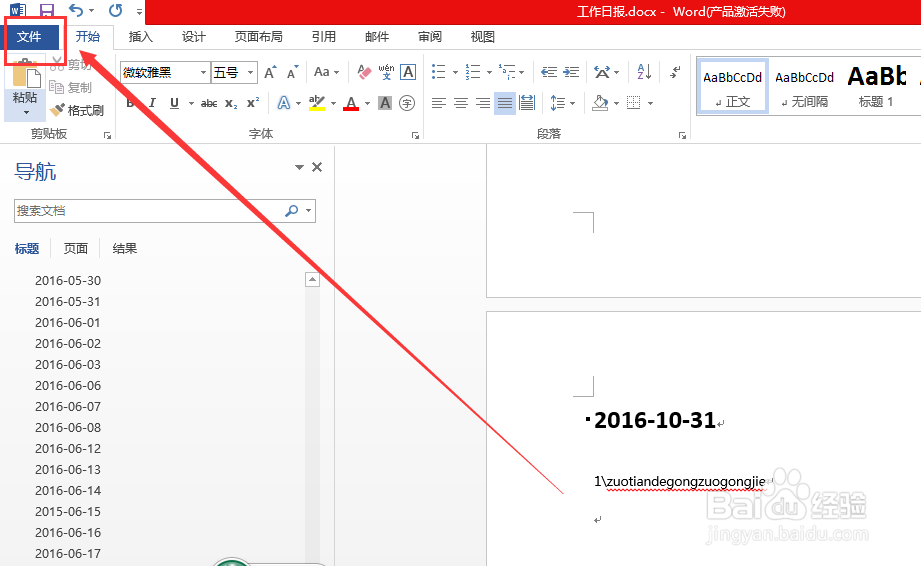This screenshot has height=566, width=921.
Task: Click the Copy (复制) command
Action: pyautogui.click(x=71, y=87)
